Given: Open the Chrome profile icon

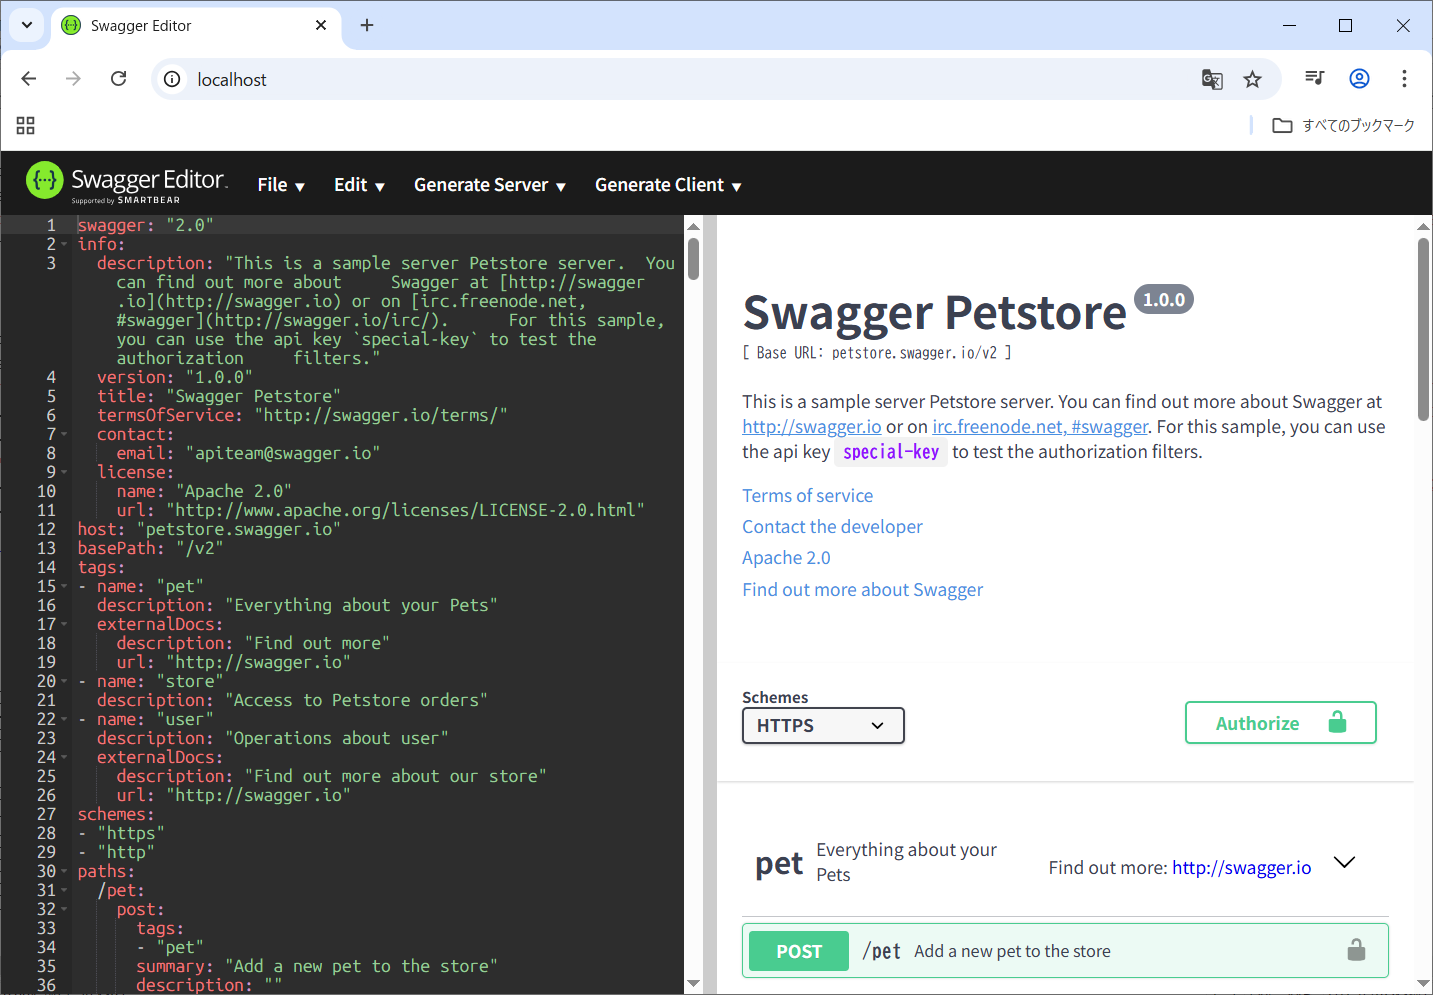Looking at the screenshot, I should coord(1359,79).
